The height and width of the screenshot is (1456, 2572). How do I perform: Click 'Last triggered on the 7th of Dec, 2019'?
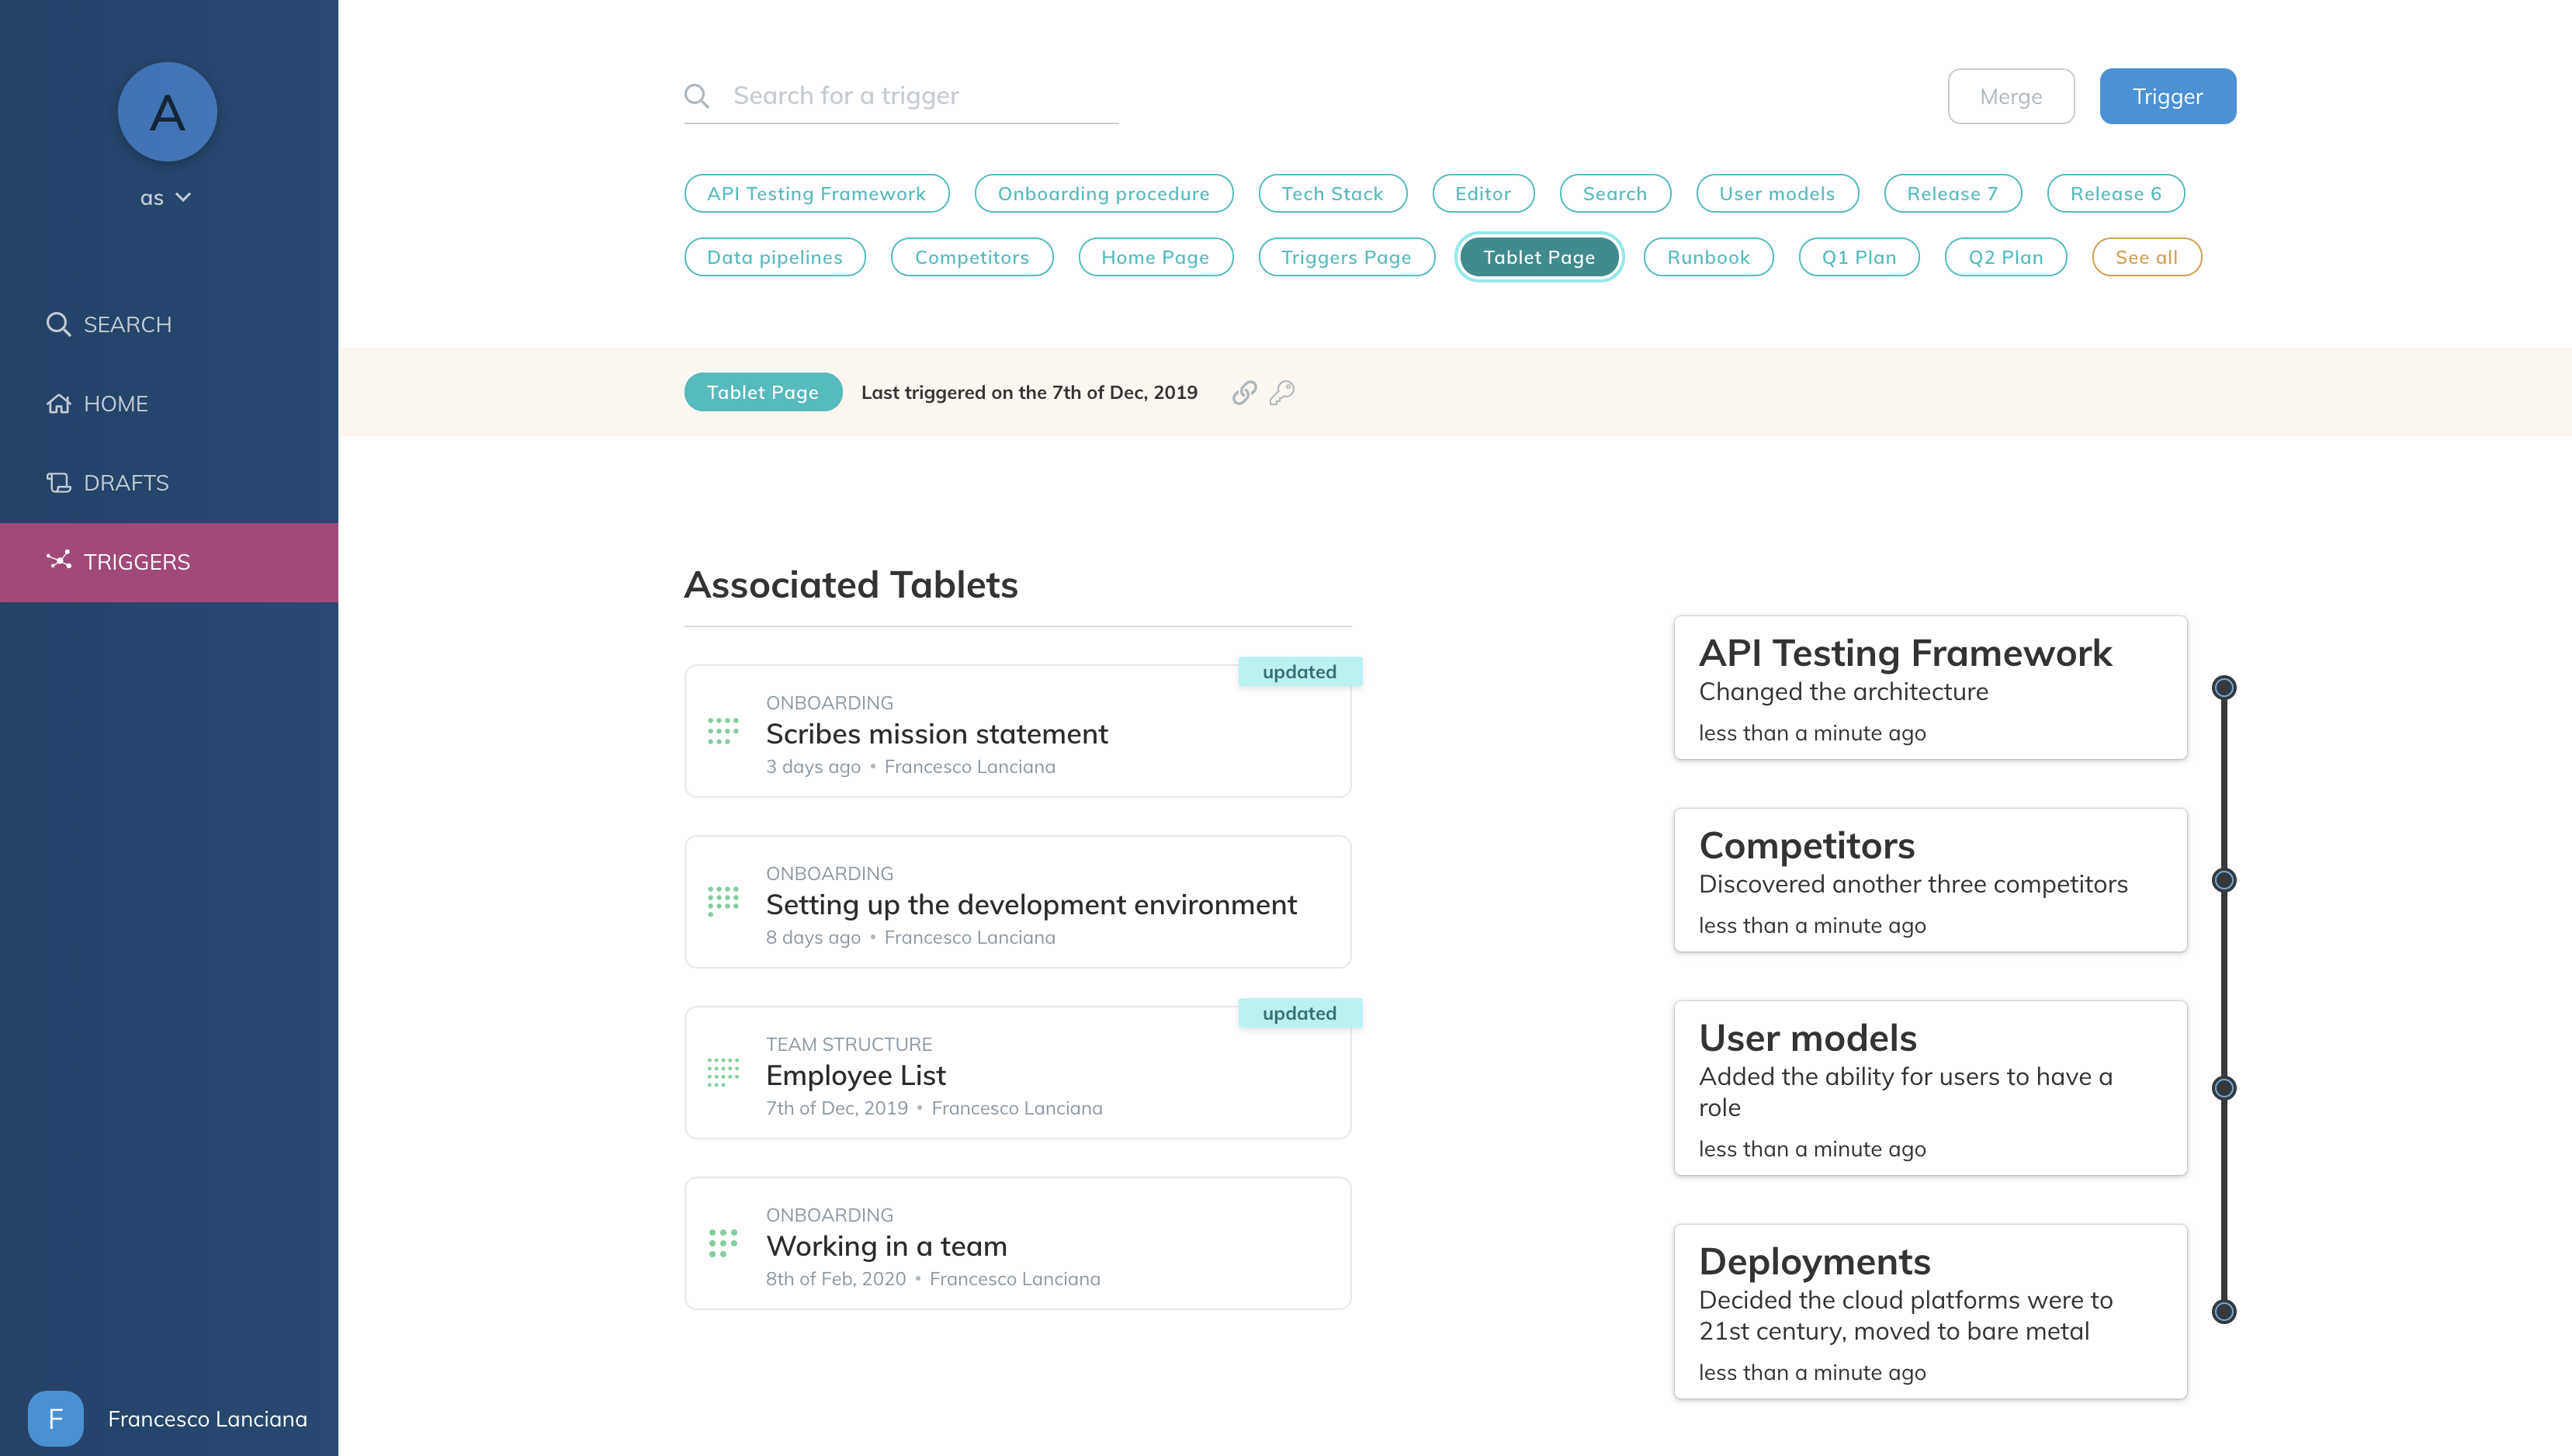tap(1029, 392)
